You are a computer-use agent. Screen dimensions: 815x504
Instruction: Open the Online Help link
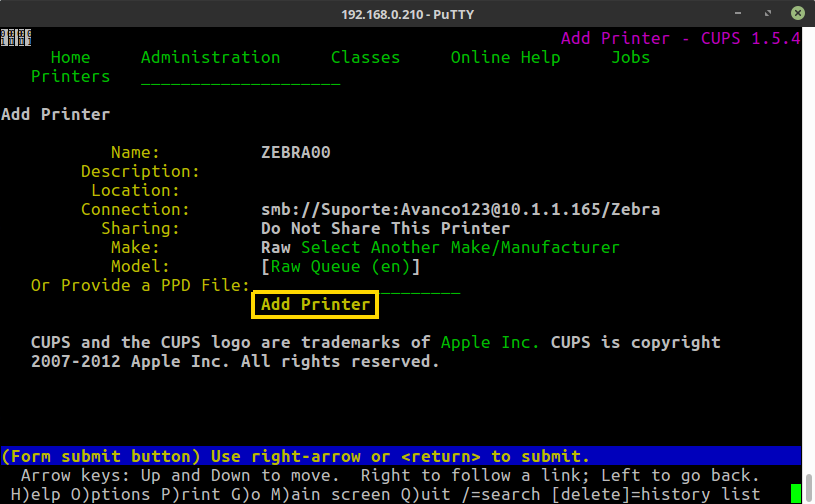[x=505, y=57]
